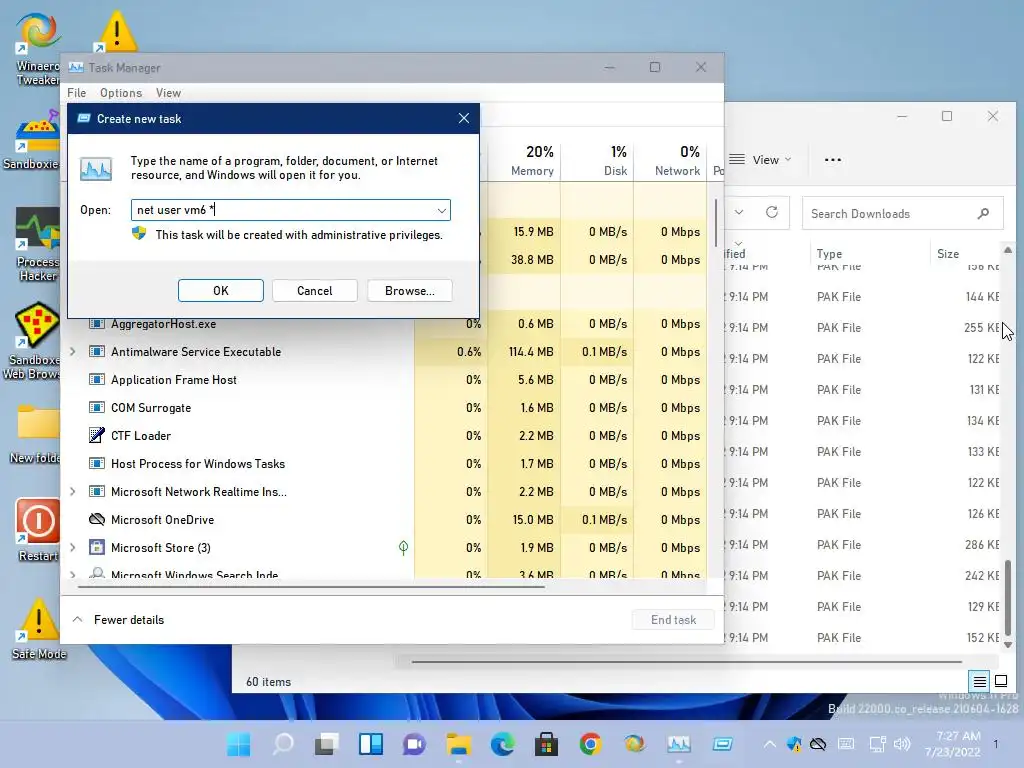This screenshot has width=1024, height=768.
Task: Open Task Manager View menu
Action: click(x=168, y=93)
